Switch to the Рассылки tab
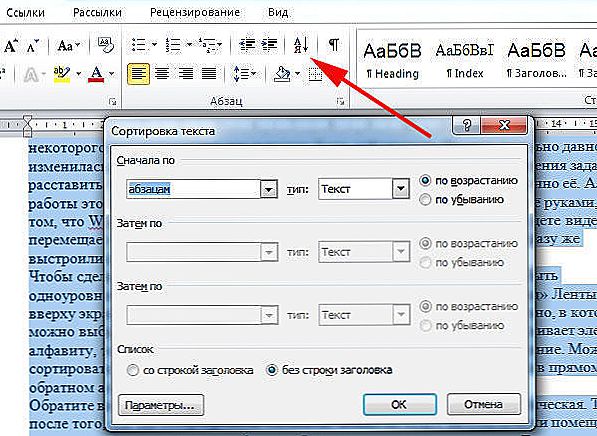 pyautogui.click(x=97, y=13)
